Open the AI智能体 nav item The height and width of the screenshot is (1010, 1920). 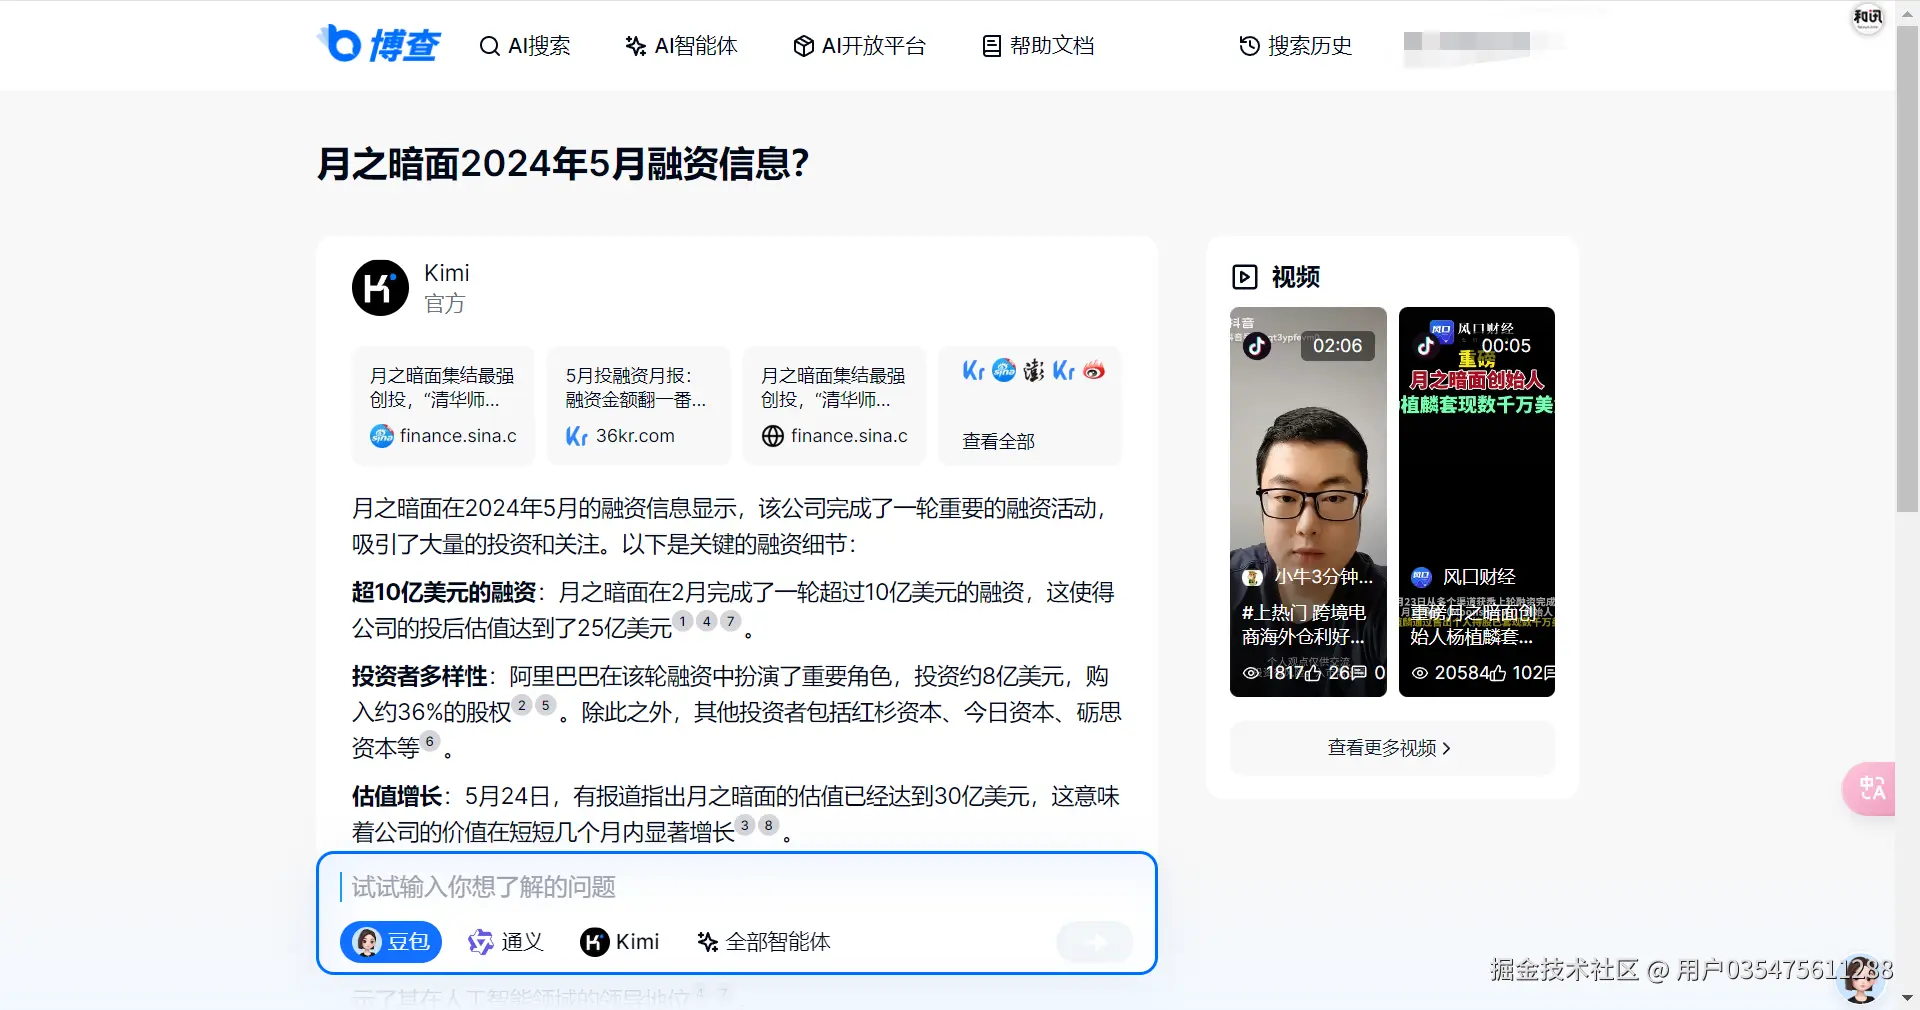(681, 46)
